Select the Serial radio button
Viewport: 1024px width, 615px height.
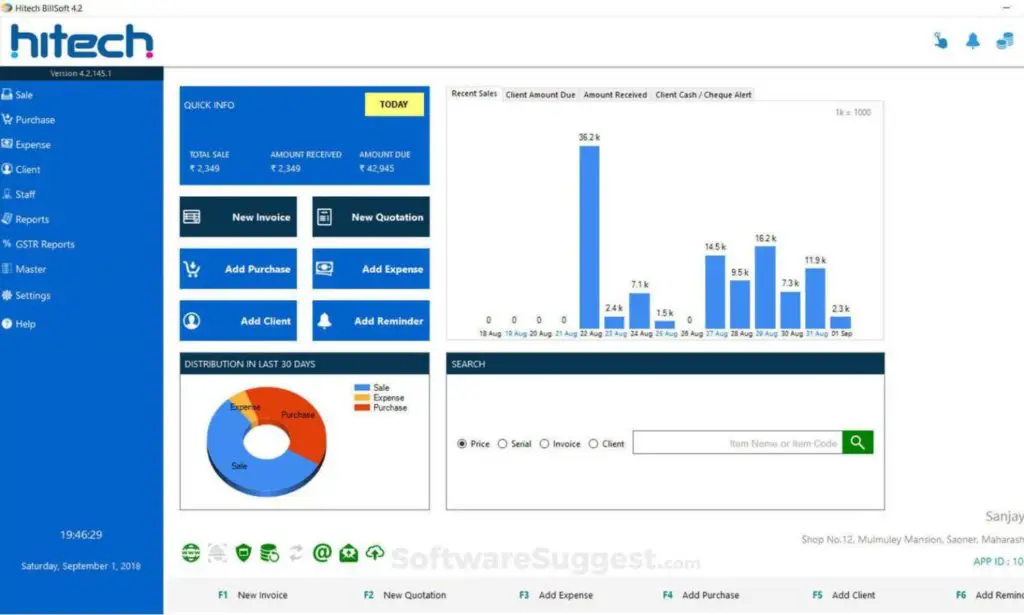click(x=502, y=444)
